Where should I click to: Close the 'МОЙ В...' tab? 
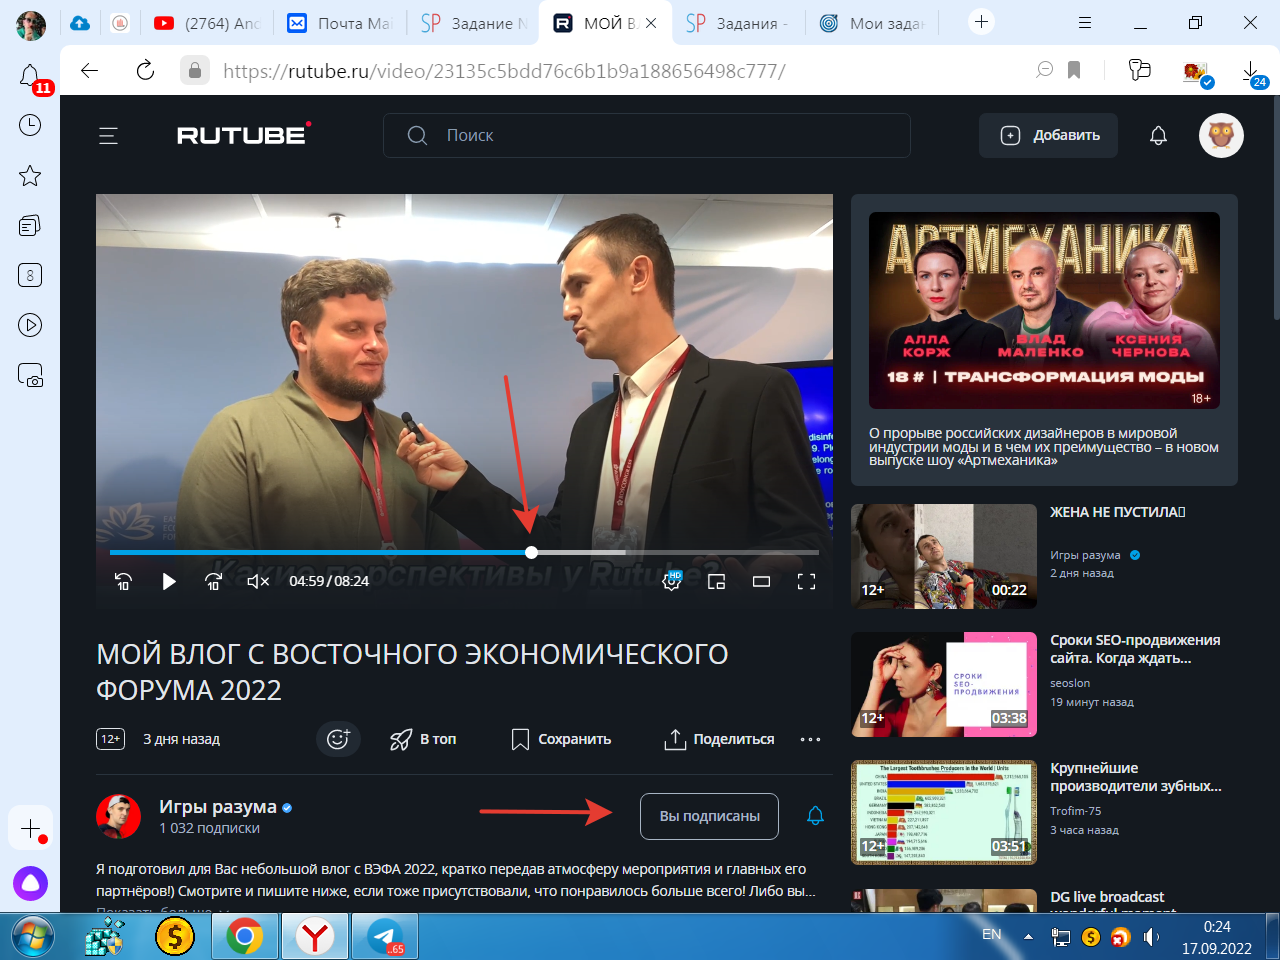[x=651, y=23]
